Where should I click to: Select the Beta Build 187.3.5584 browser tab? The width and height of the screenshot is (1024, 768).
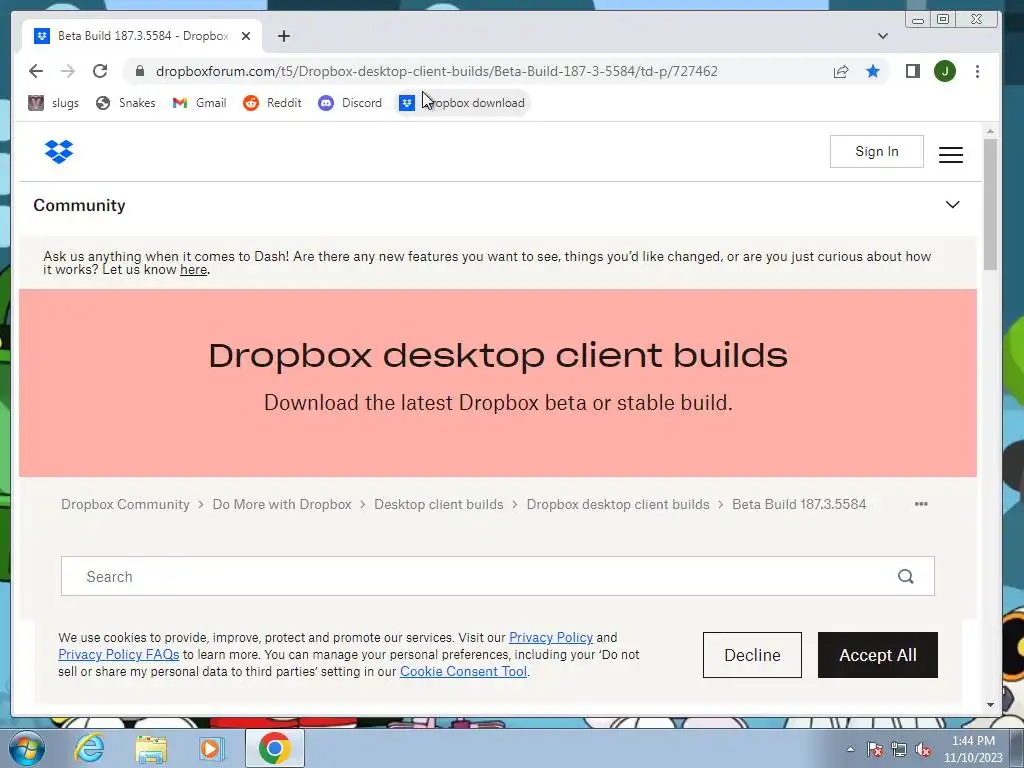click(x=142, y=36)
